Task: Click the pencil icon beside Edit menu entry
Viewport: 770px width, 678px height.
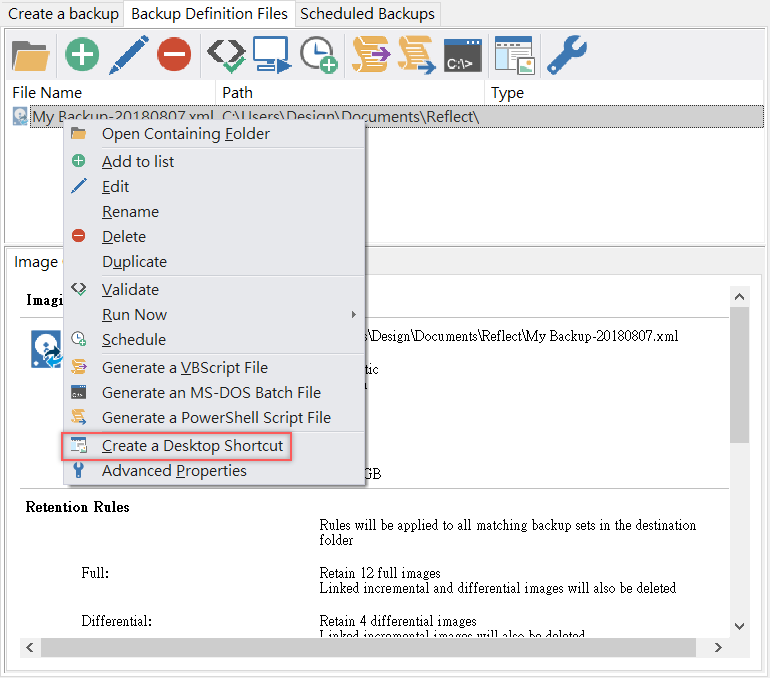Action: pos(79,186)
